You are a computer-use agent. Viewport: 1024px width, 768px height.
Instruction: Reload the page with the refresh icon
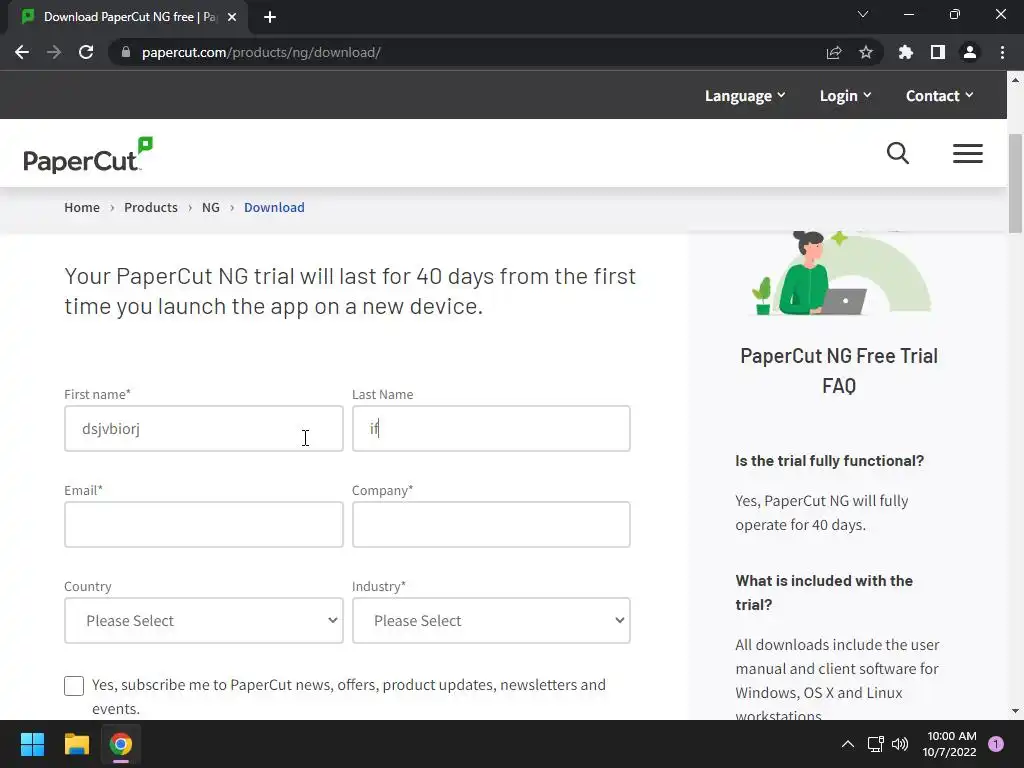[86, 52]
